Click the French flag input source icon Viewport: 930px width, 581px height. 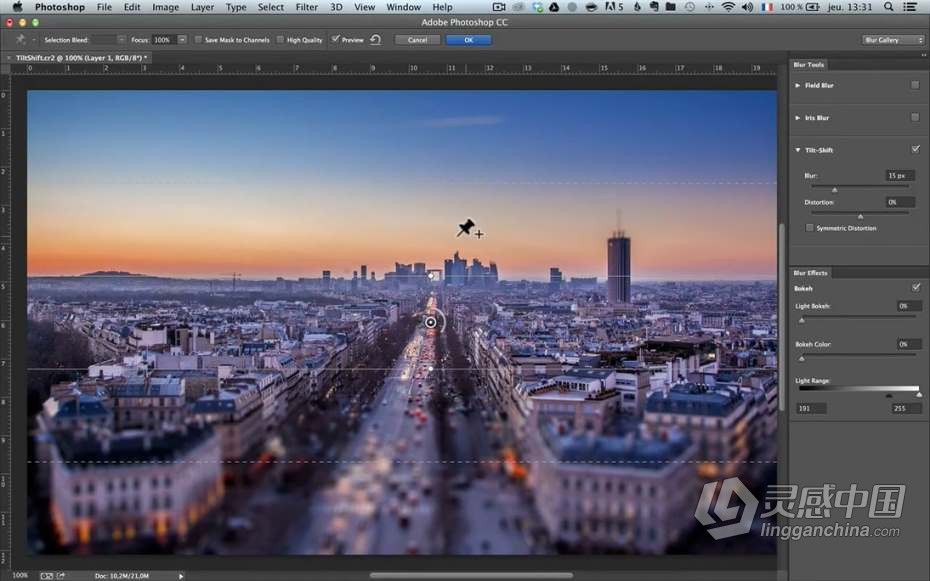pos(766,7)
